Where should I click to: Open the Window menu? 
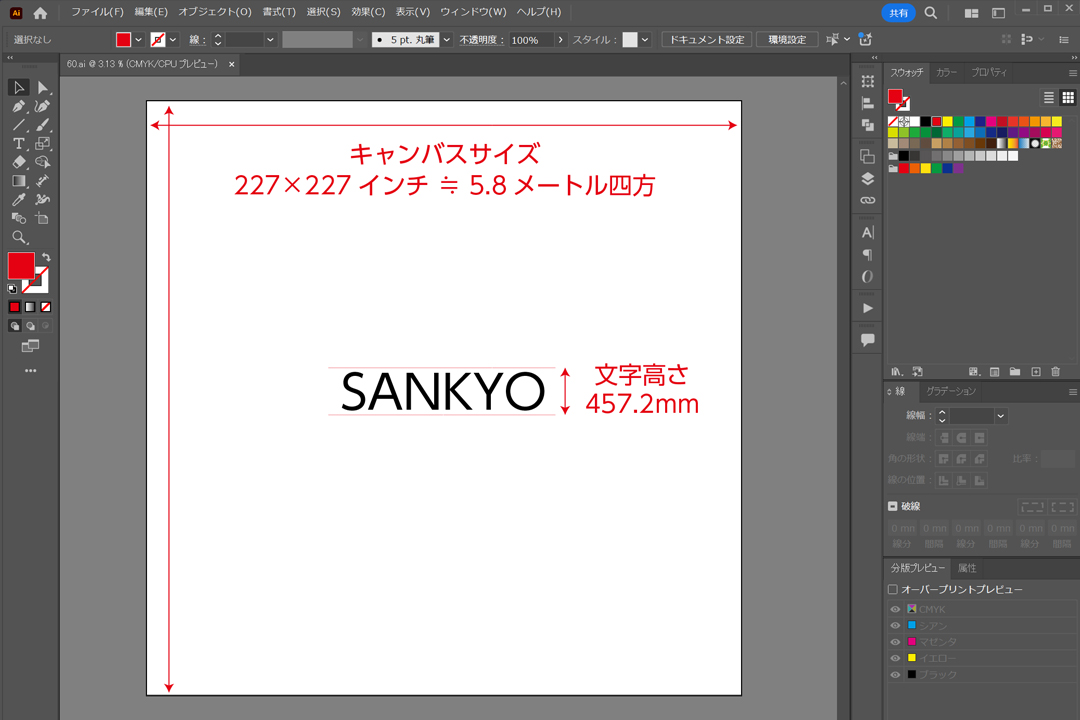(x=473, y=12)
